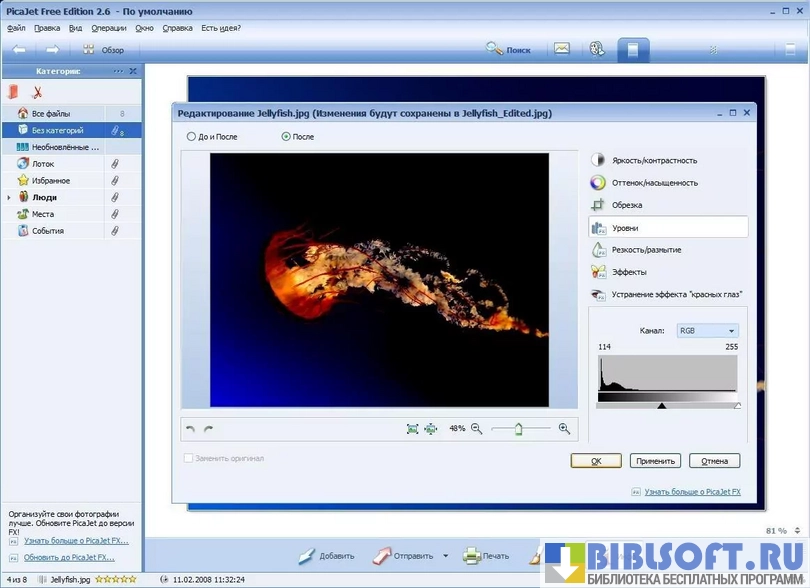
Task: Open the Отправить dropdown arrow
Action: point(445,556)
